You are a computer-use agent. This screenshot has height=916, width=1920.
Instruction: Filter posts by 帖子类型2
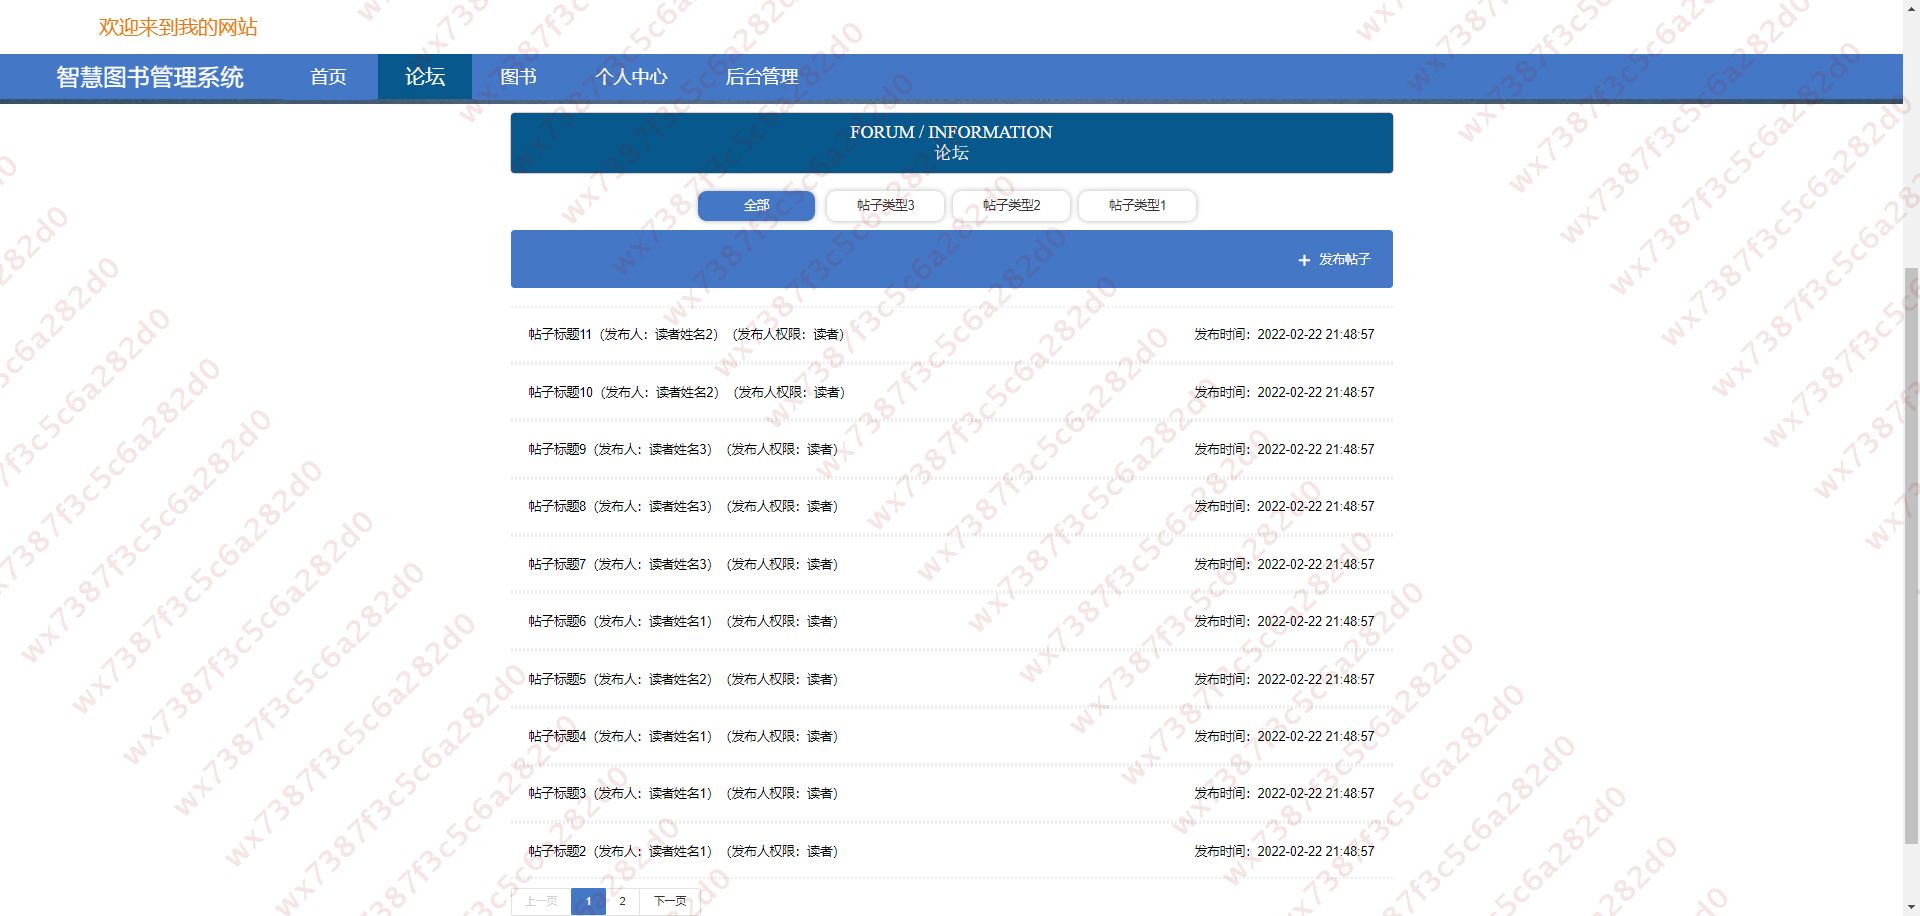pyautogui.click(x=1011, y=205)
